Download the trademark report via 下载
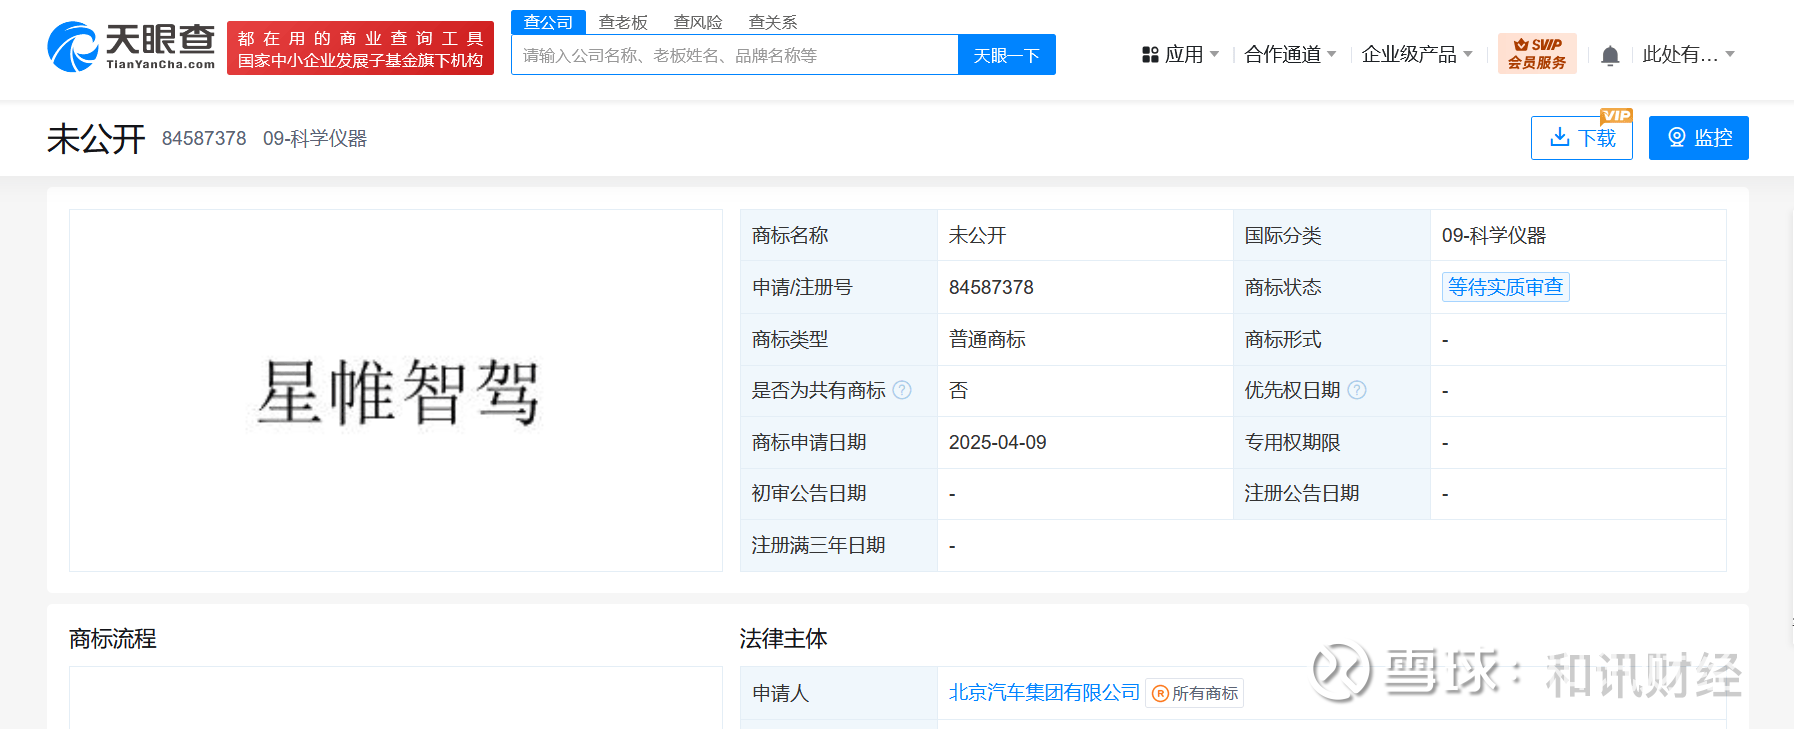The width and height of the screenshot is (1794, 729). point(1581,138)
